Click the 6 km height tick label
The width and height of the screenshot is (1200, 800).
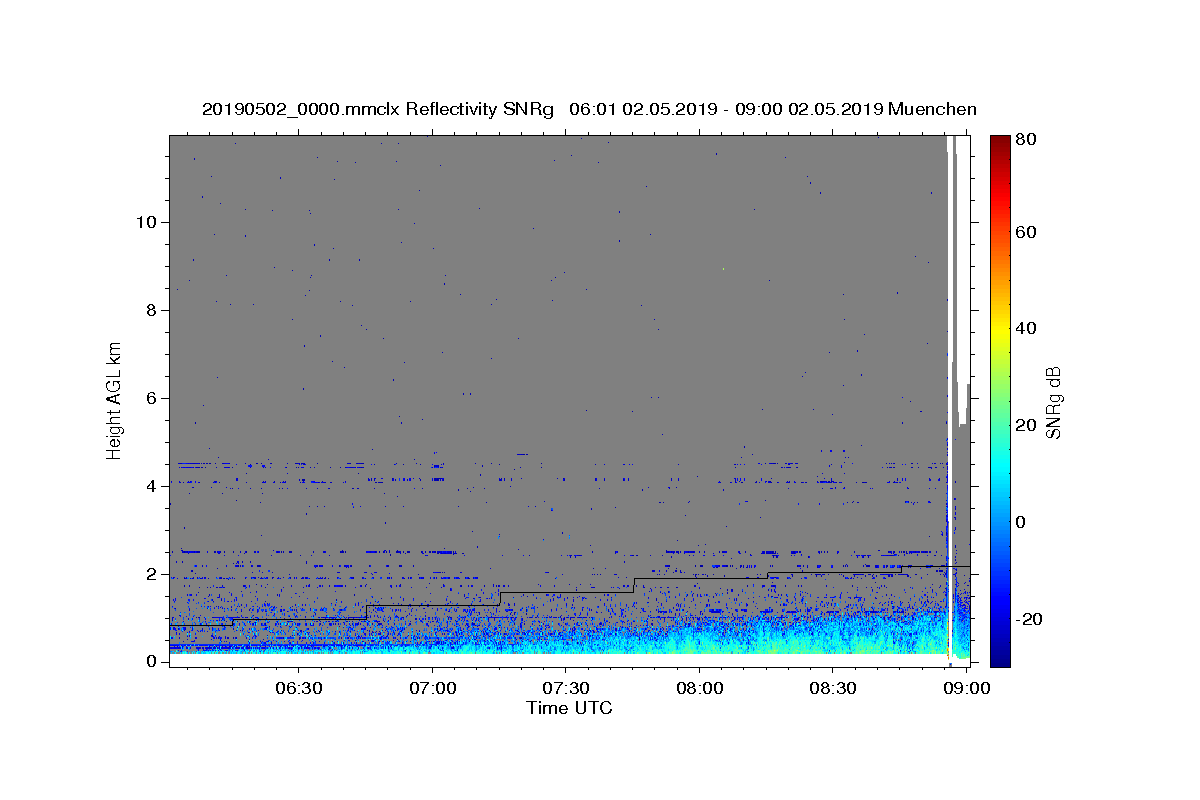(151, 398)
